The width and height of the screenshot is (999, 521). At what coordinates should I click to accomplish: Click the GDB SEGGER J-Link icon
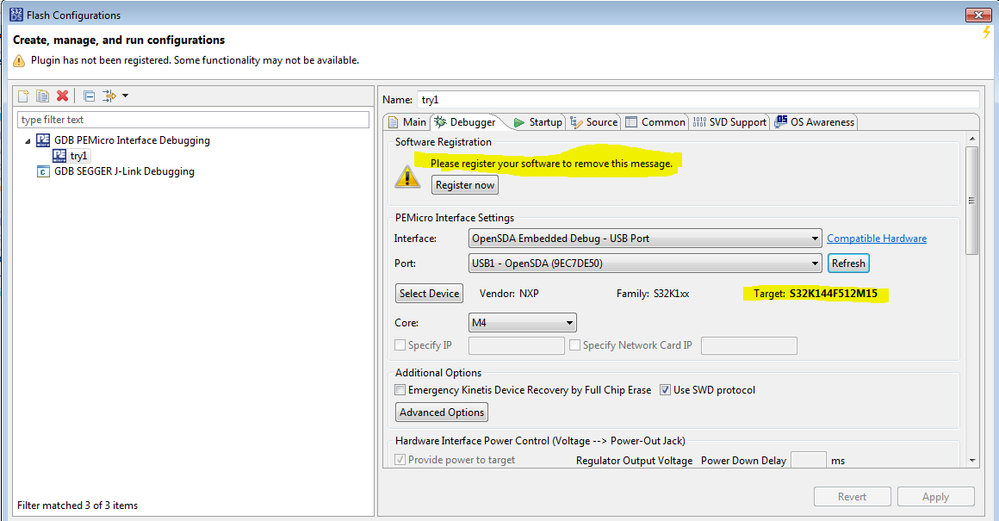[x=43, y=171]
